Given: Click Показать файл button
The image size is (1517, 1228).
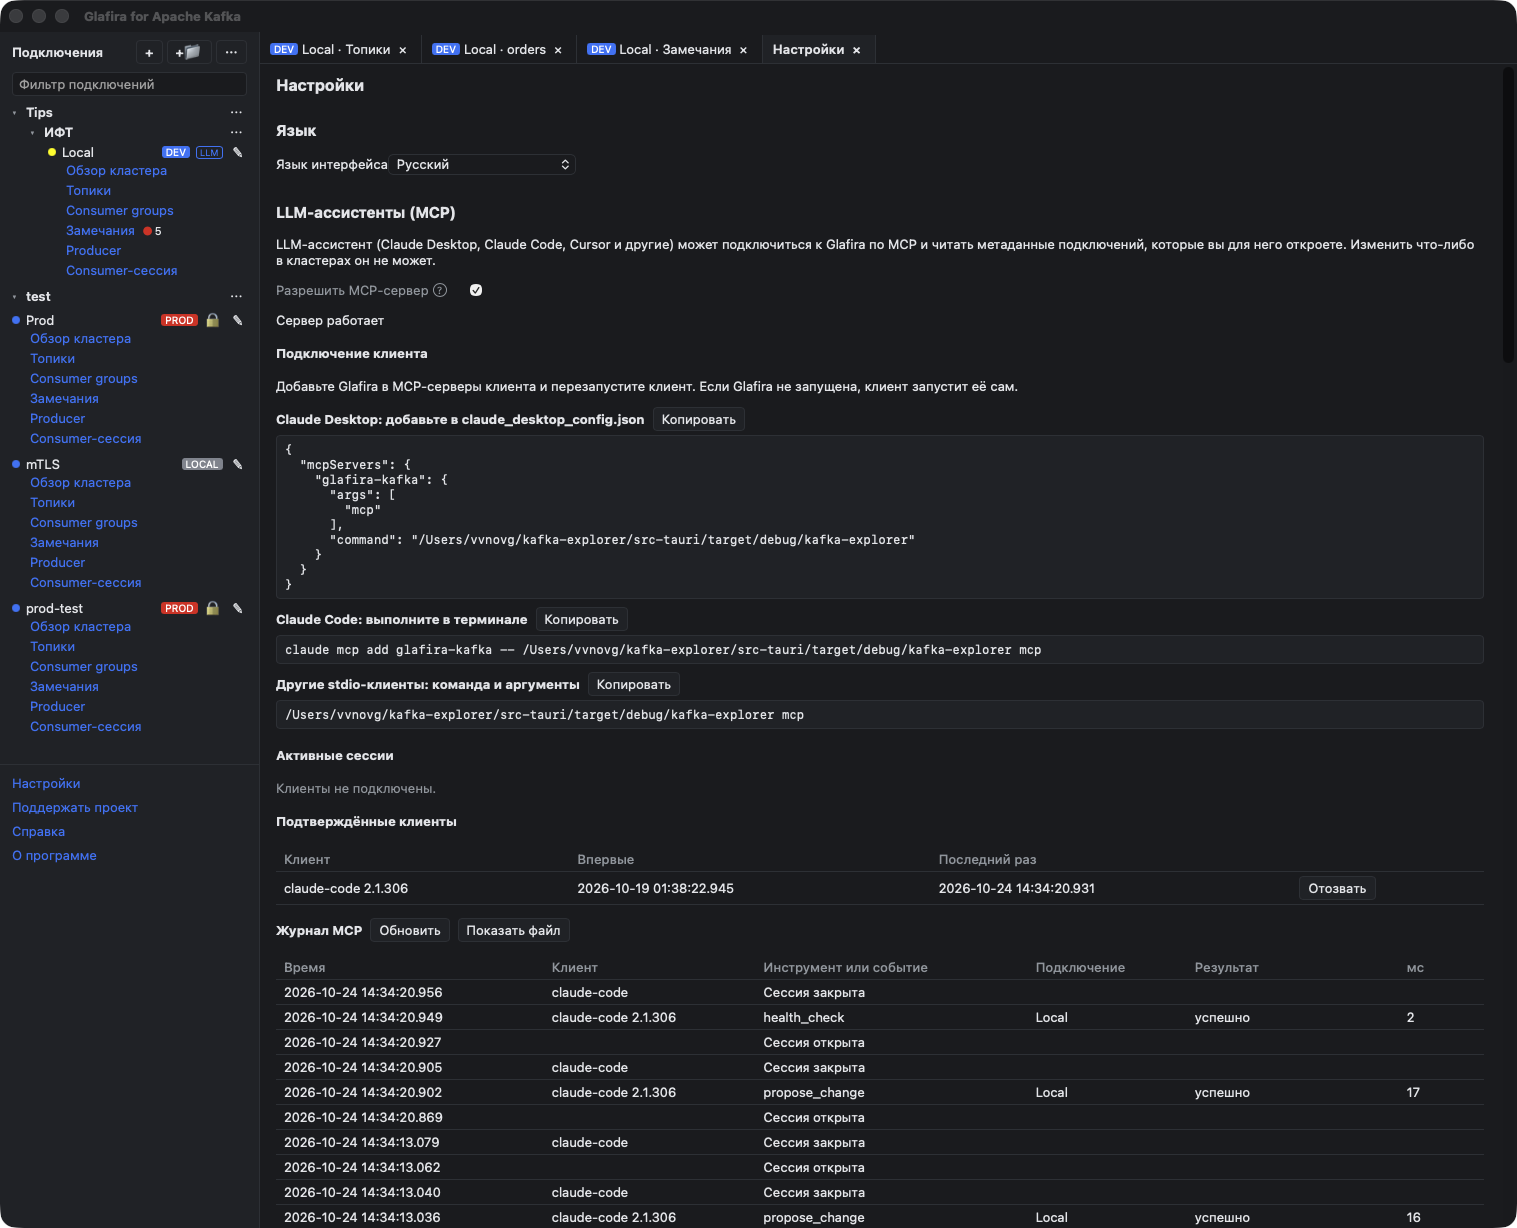Looking at the screenshot, I should click(x=513, y=930).
